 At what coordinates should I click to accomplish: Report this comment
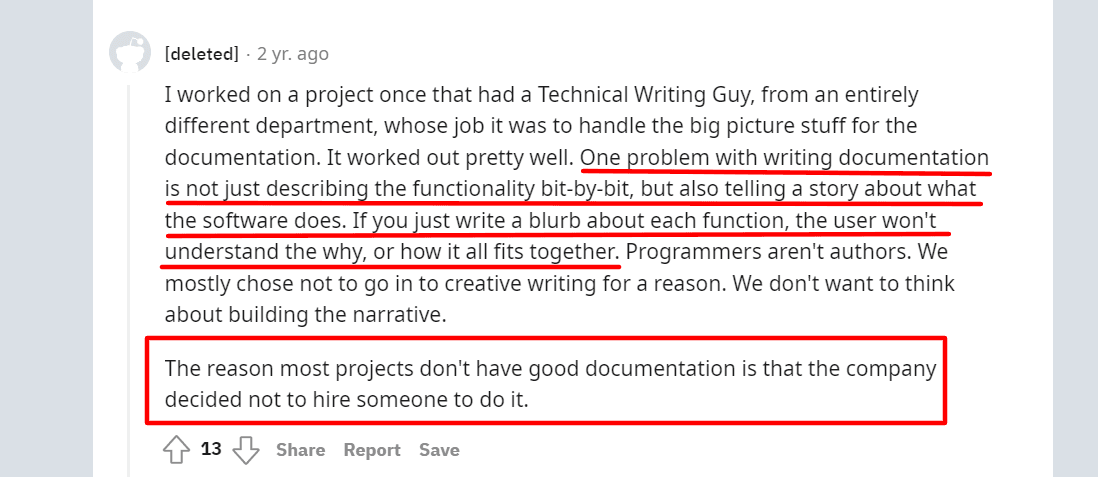point(372,450)
